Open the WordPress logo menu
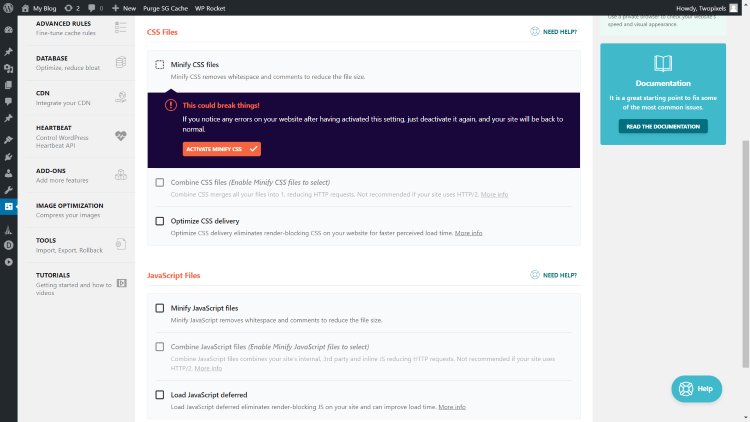This screenshot has height=422, width=750. (x=8, y=8)
